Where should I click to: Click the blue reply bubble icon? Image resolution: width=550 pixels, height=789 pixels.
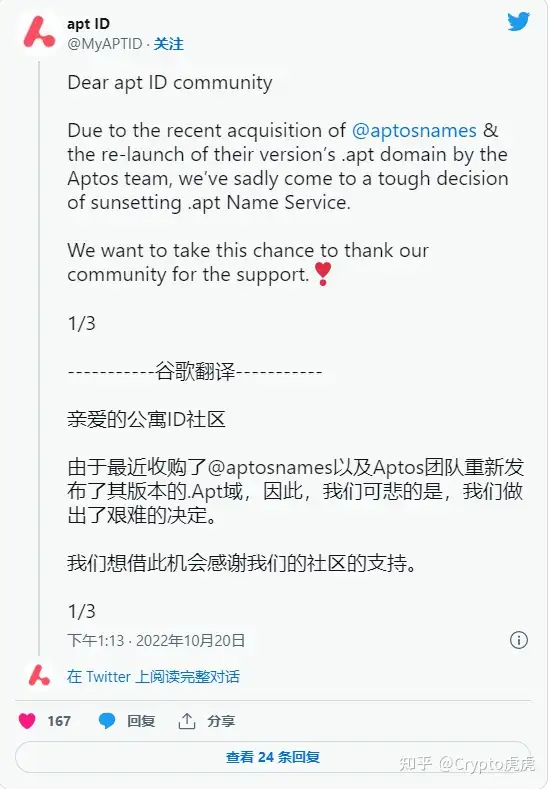(107, 721)
